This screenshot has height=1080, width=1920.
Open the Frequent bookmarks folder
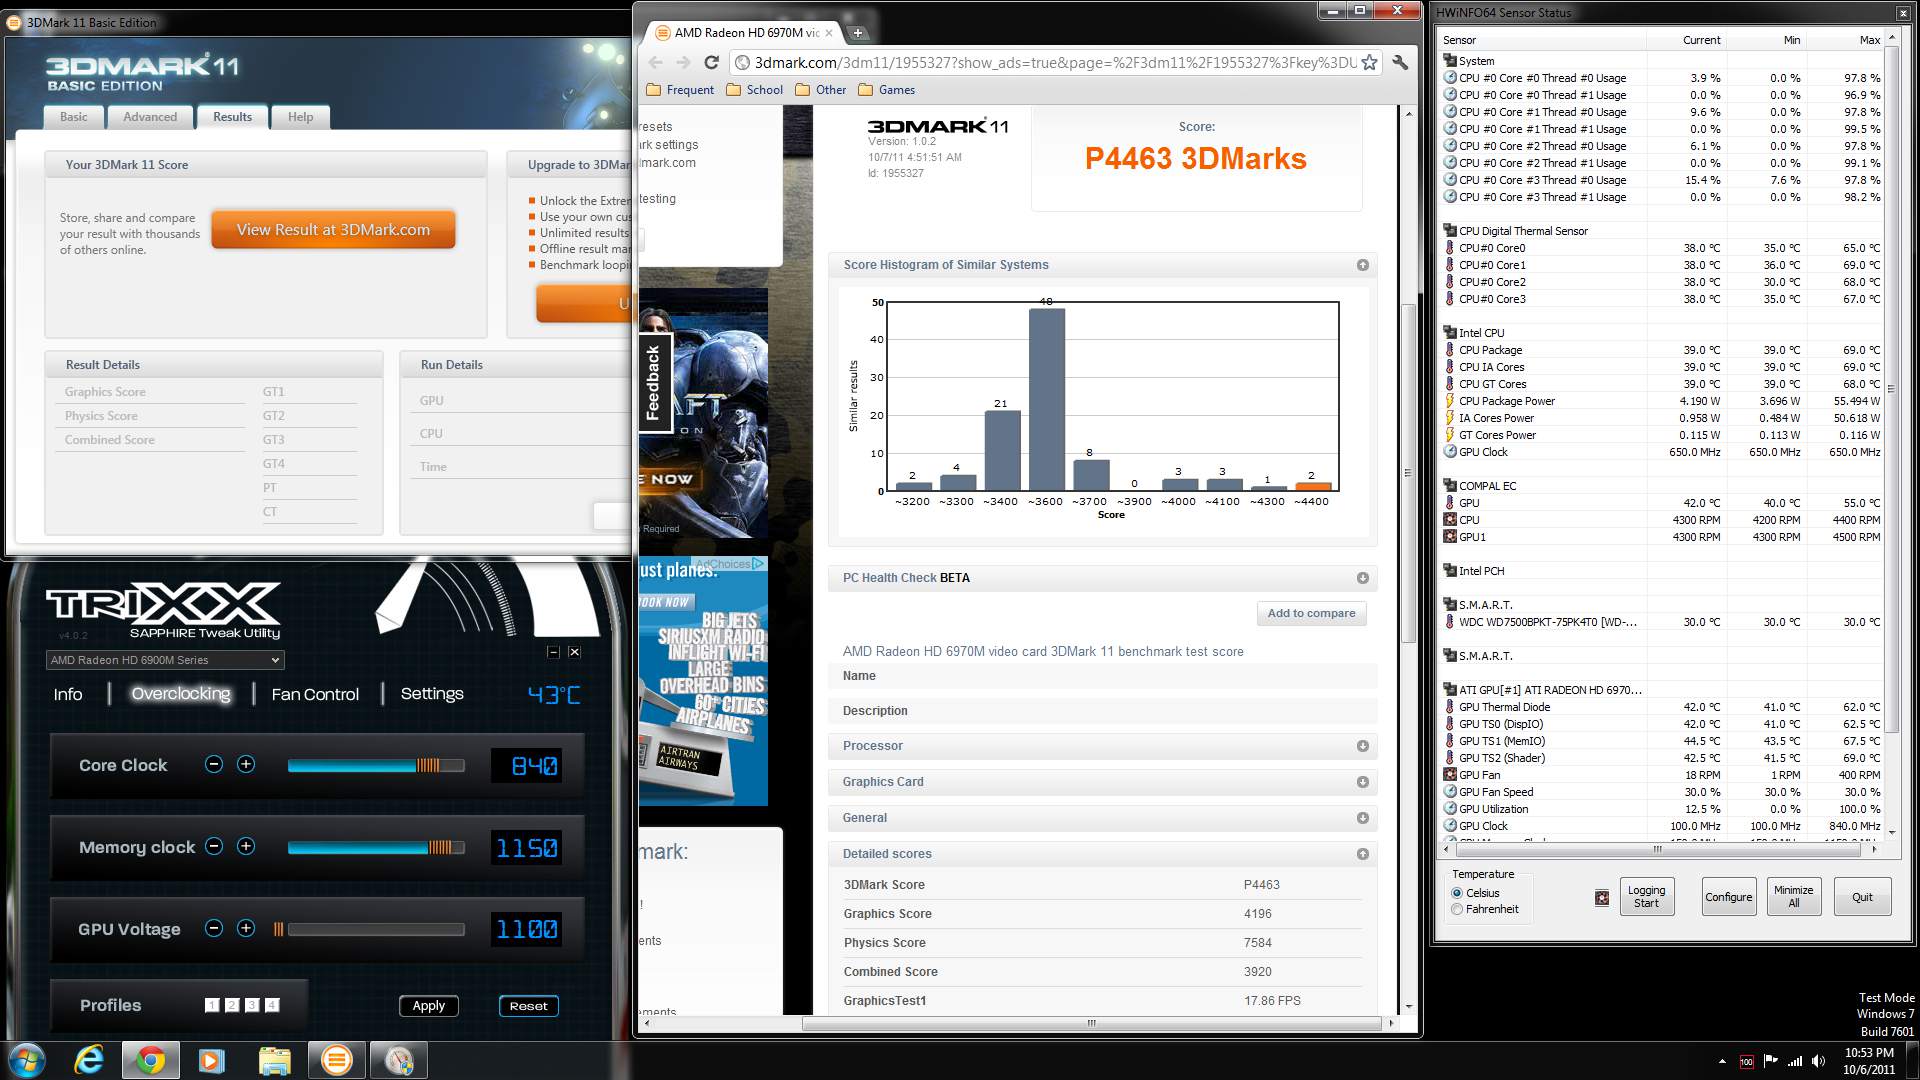[x=680, y=90]
